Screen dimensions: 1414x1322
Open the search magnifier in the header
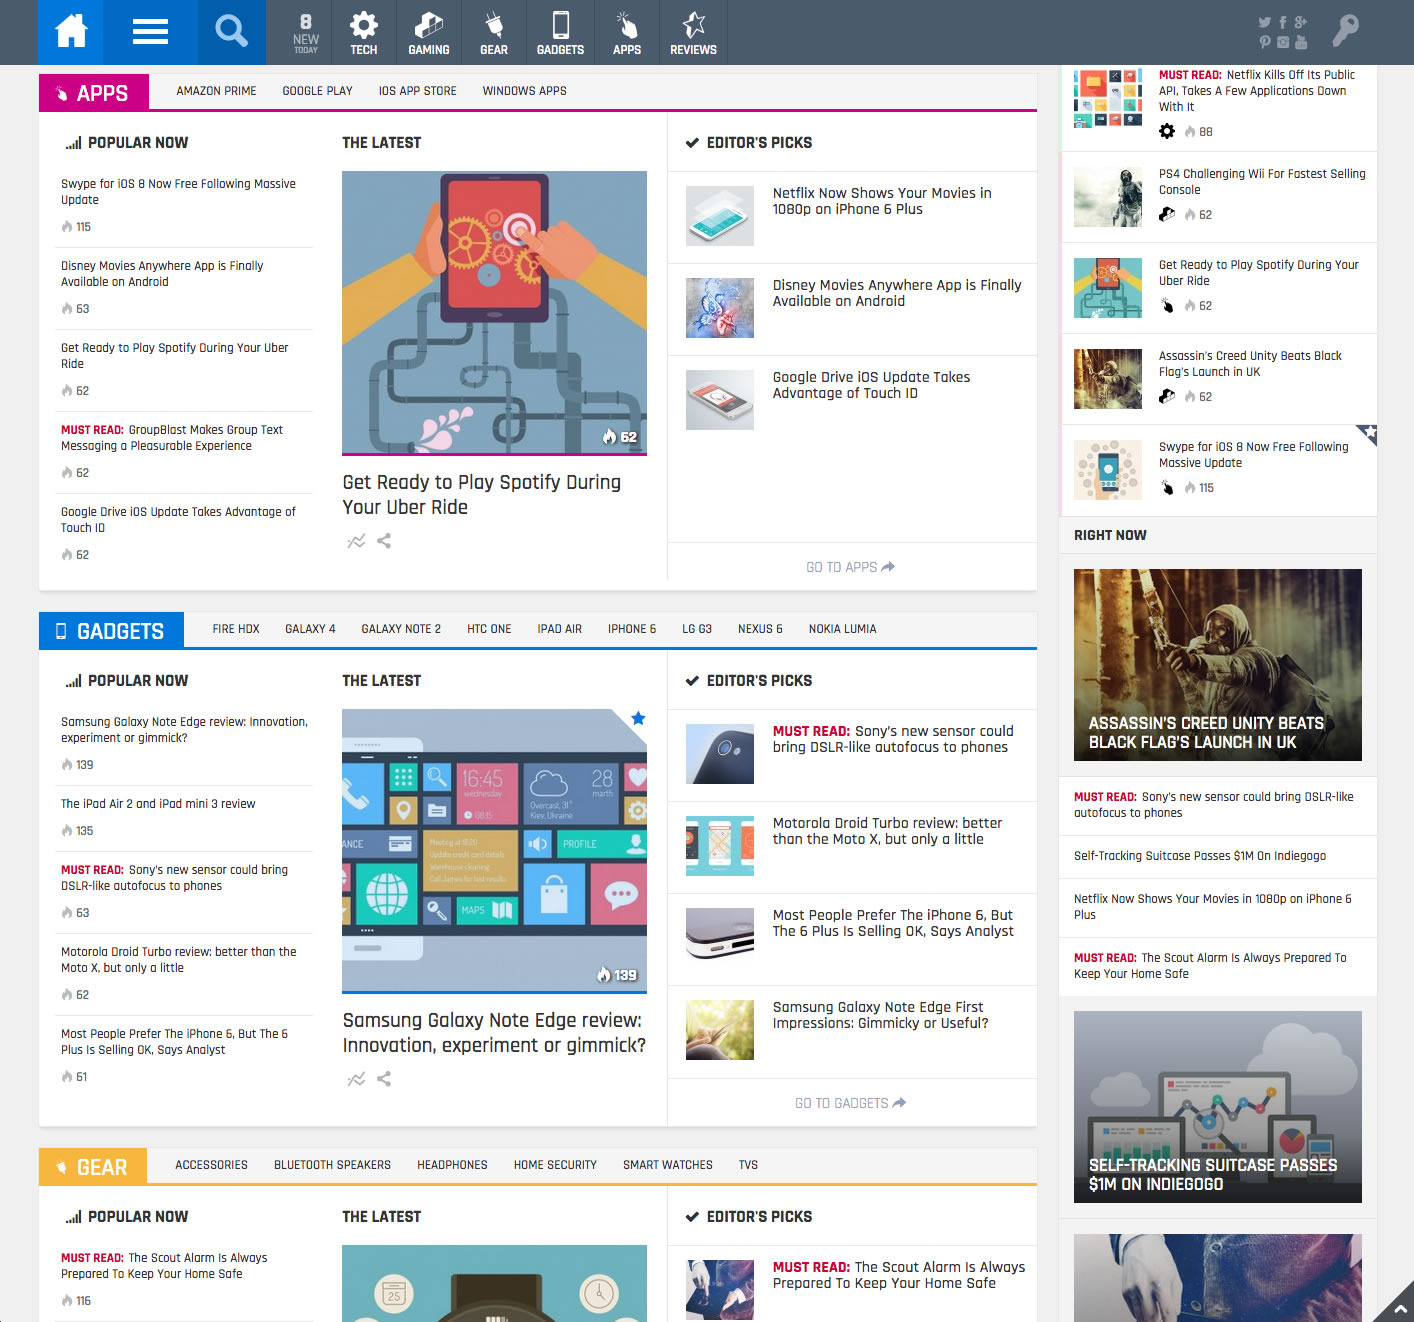pyautogui.click(x=231, y=32)
